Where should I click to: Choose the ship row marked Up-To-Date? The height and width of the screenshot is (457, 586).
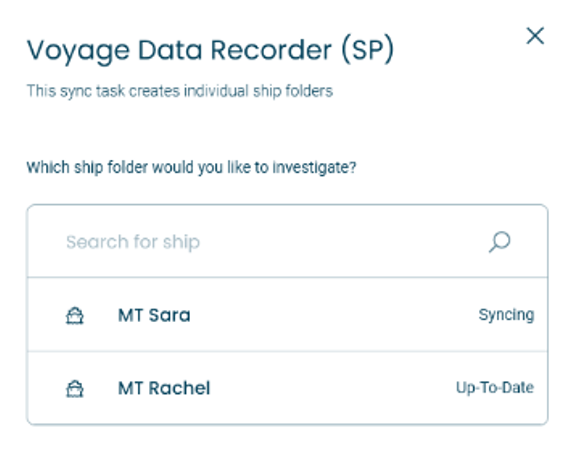coord(287,388)
